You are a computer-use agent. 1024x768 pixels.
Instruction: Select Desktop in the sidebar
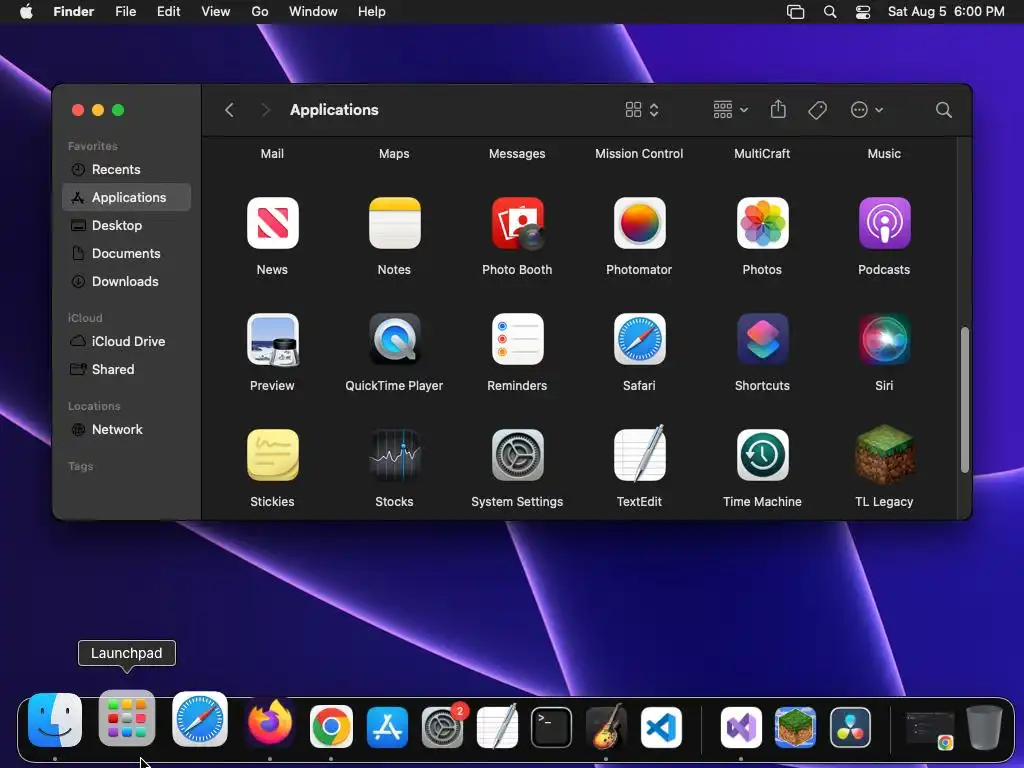point(127,225)
